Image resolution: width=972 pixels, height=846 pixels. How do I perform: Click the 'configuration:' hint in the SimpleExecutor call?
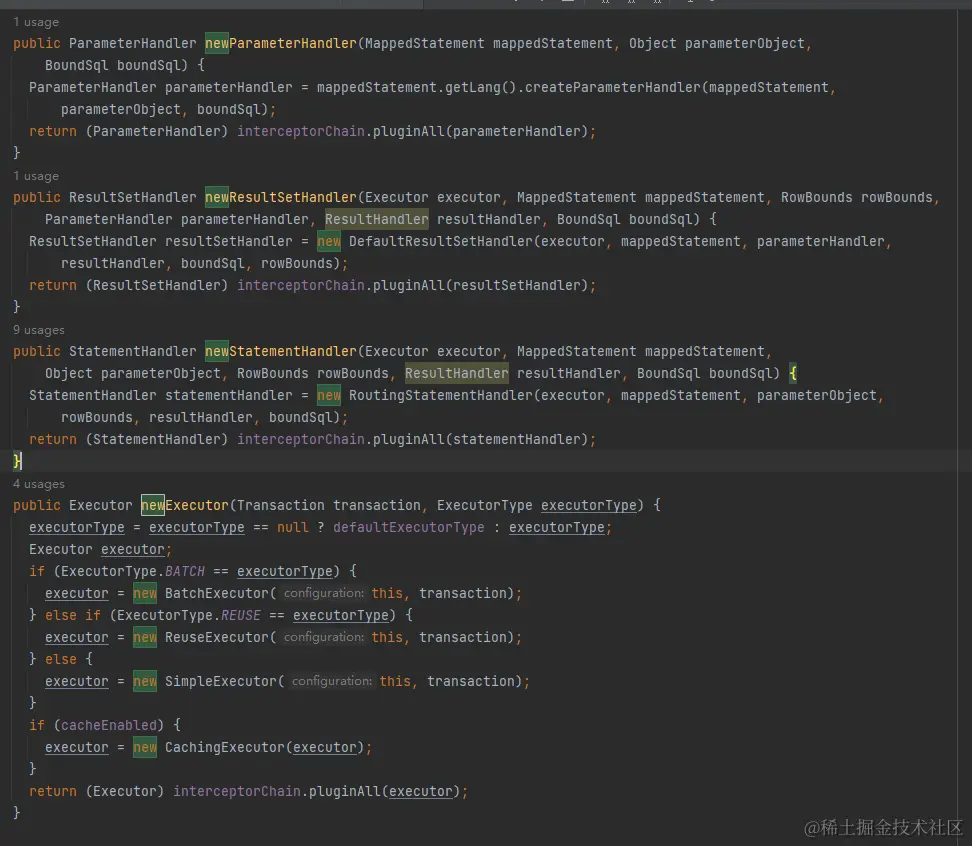coord(332,681)
